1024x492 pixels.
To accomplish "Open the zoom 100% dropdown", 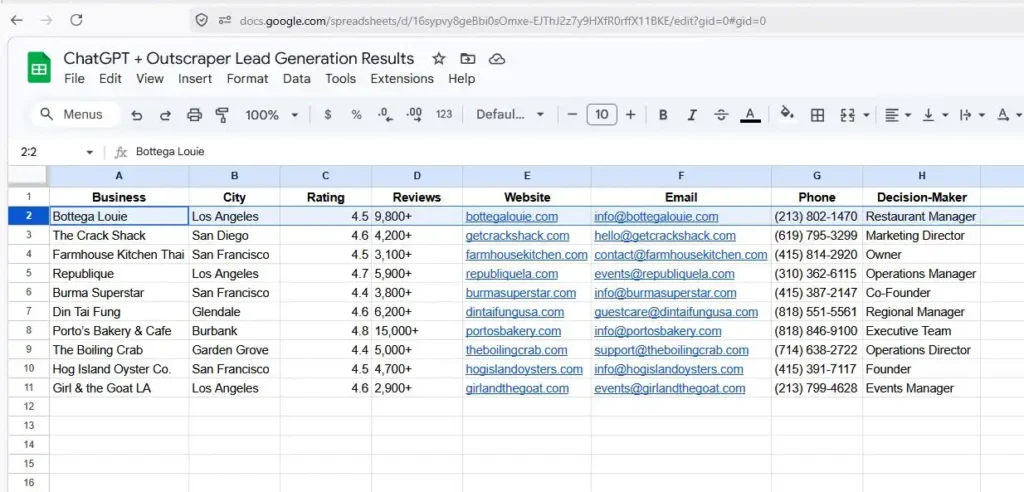I will pyautogui.click(x=271, y=115).
